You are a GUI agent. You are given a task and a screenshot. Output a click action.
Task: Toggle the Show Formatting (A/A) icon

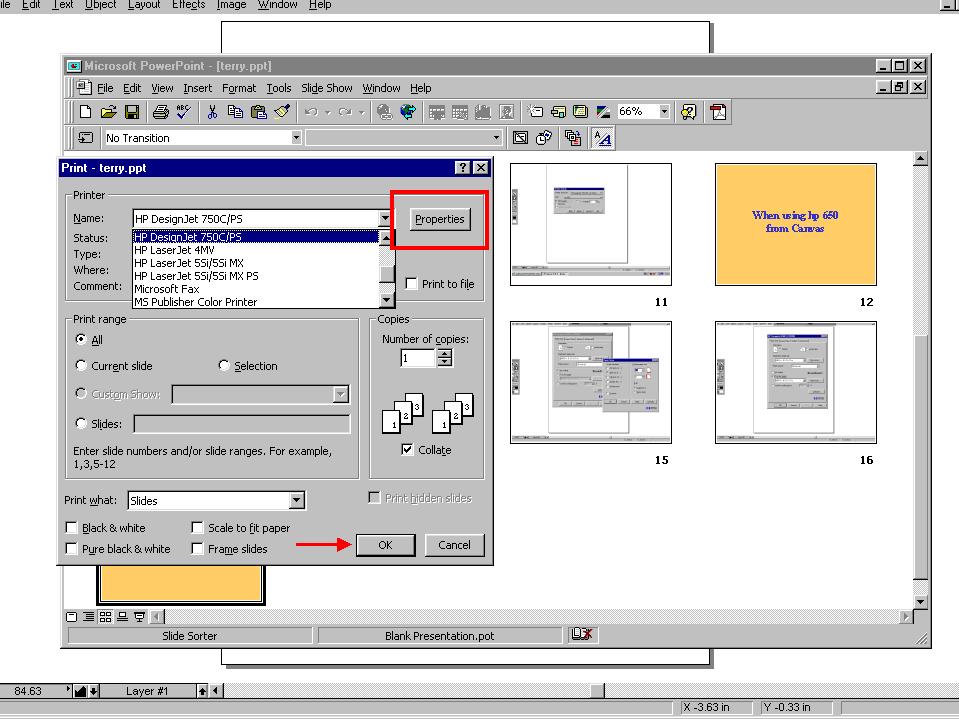click(602, 138)
